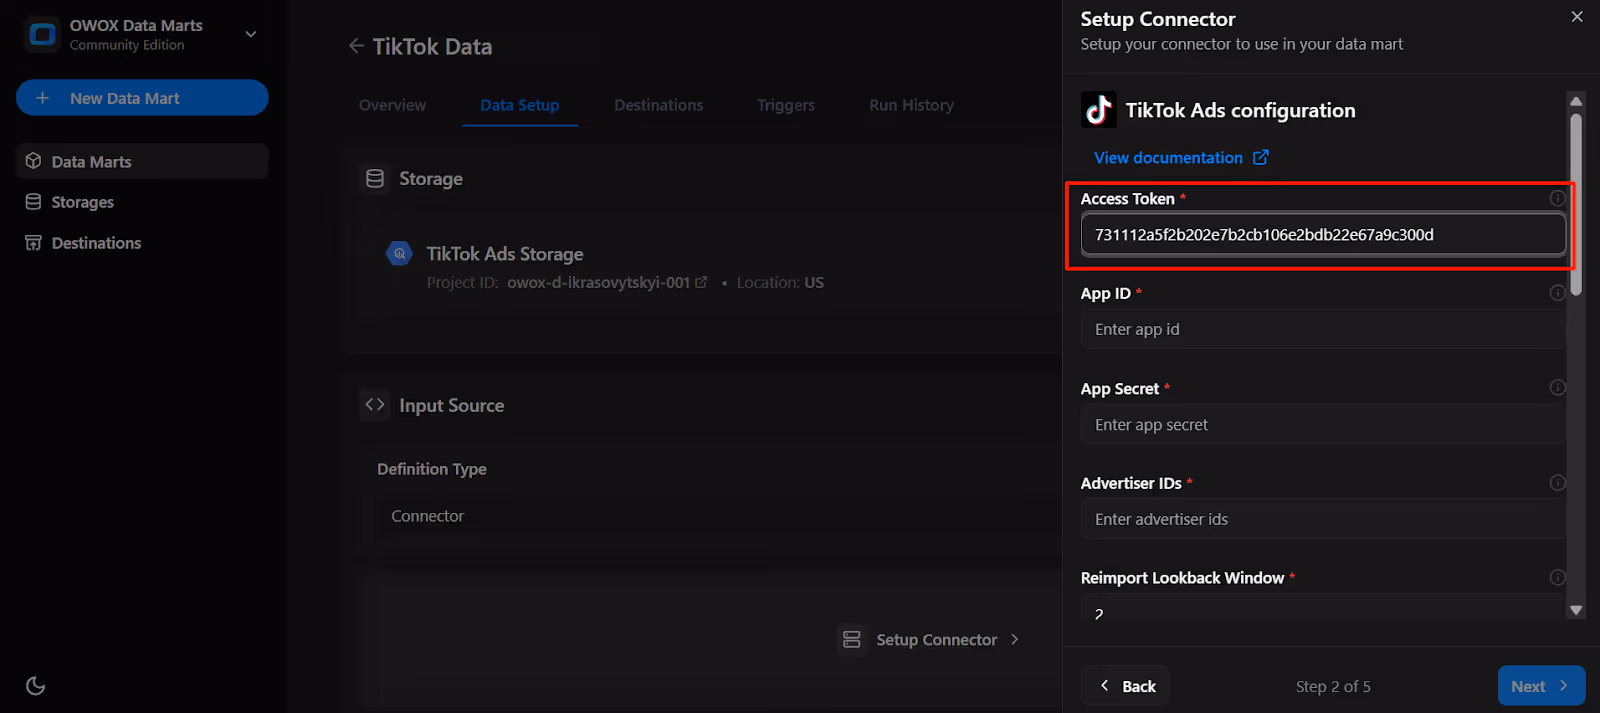Toggle dark mode moon icon
Viewport: 1600px width, 713px height.
pyautogui.click(x=35, y=686)
